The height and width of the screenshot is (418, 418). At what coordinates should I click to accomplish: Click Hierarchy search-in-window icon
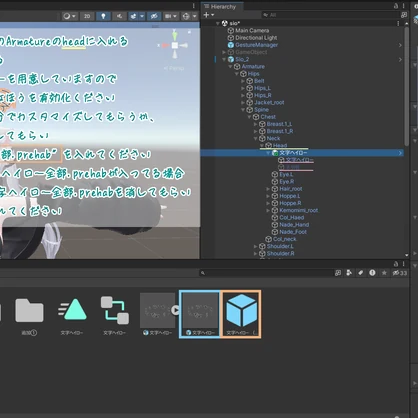[404, 15]
